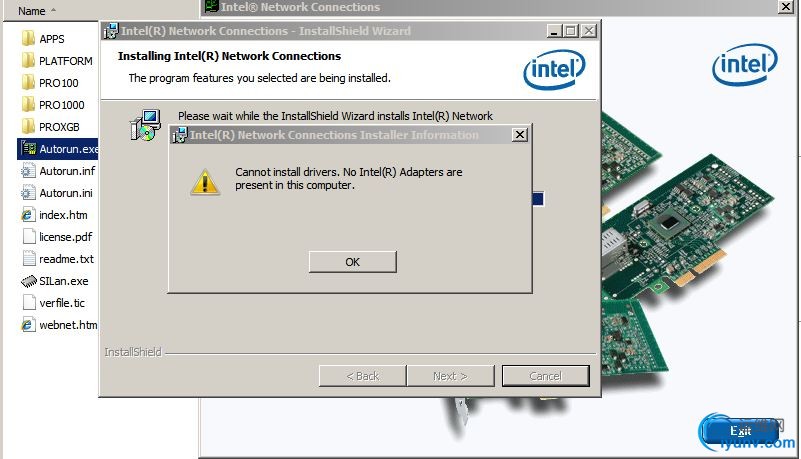Select the readme.txt file
Screen dimensions: 801x459
(58, 259)
